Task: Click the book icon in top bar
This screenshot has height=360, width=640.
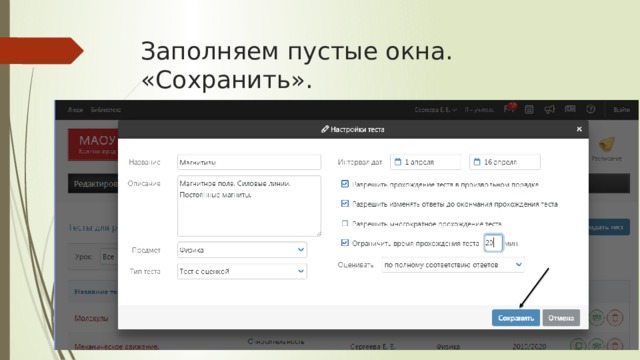Action: point(570,109)
